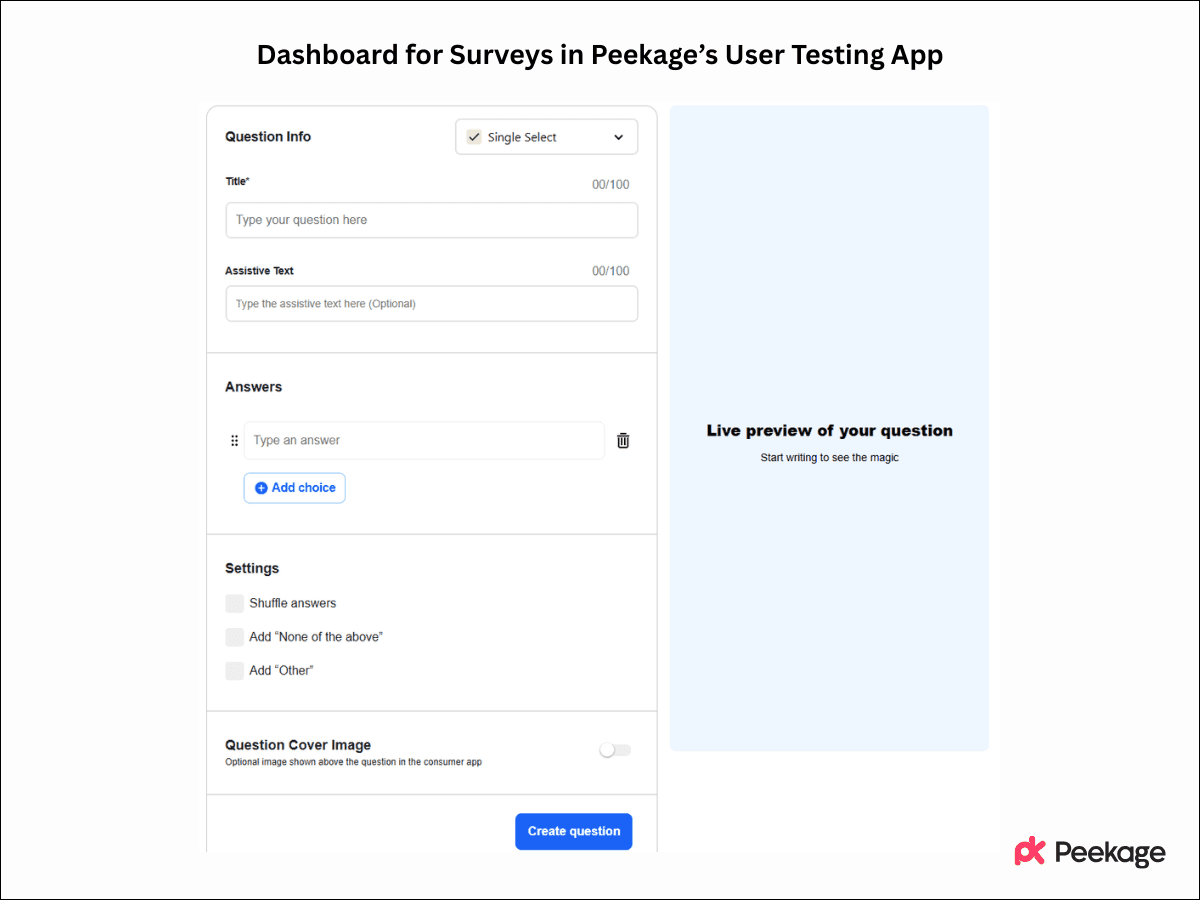Click the Type your question here field
1200x900 pixels.
[431, 219]
